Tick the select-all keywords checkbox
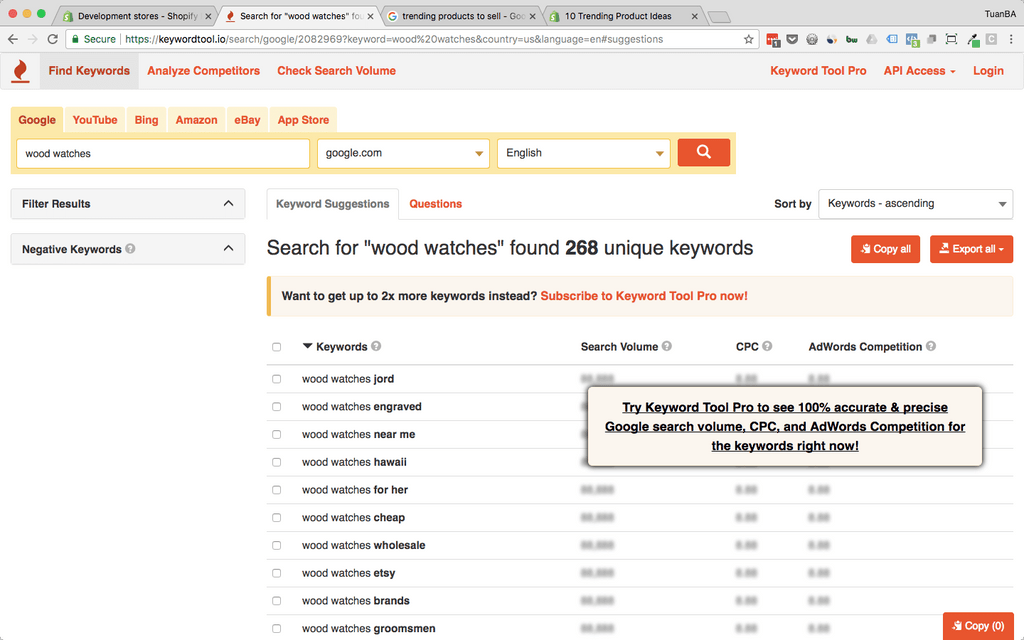The image size is (1024, 640). click(276, 347)
